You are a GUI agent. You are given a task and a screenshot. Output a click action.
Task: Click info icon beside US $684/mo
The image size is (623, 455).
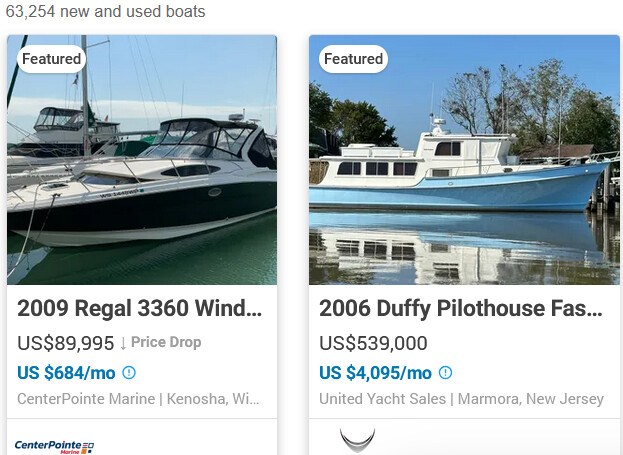[129, 373]
